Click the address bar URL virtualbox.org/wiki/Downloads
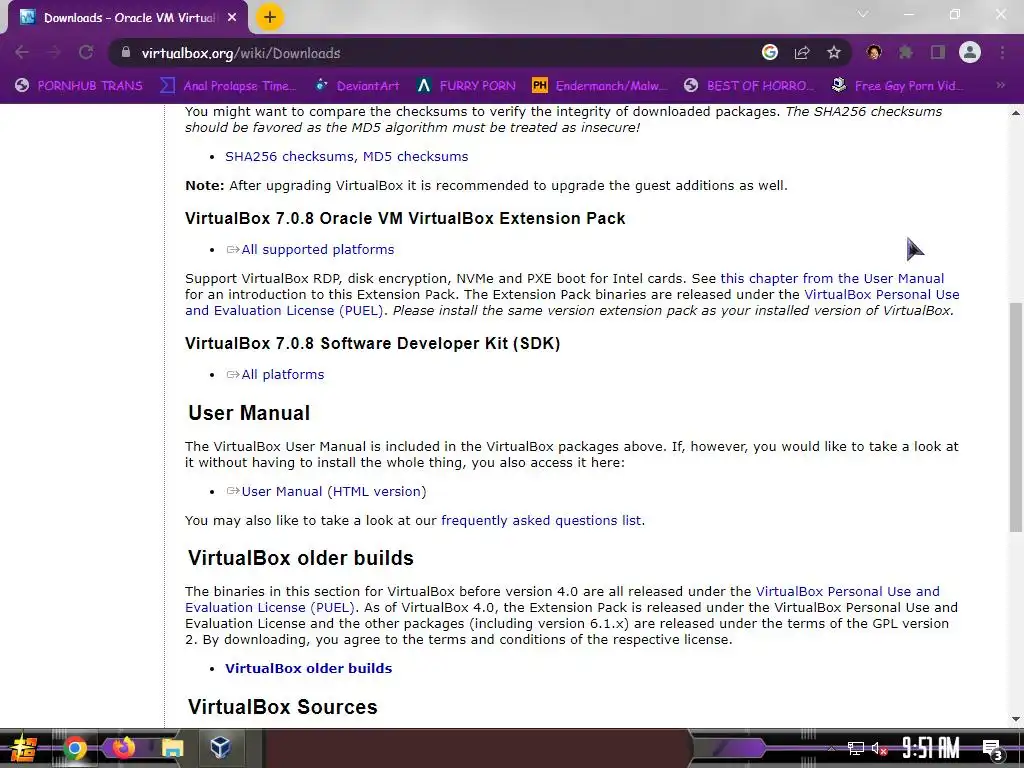The image size is (1024, 768). (x=241, y=53)
